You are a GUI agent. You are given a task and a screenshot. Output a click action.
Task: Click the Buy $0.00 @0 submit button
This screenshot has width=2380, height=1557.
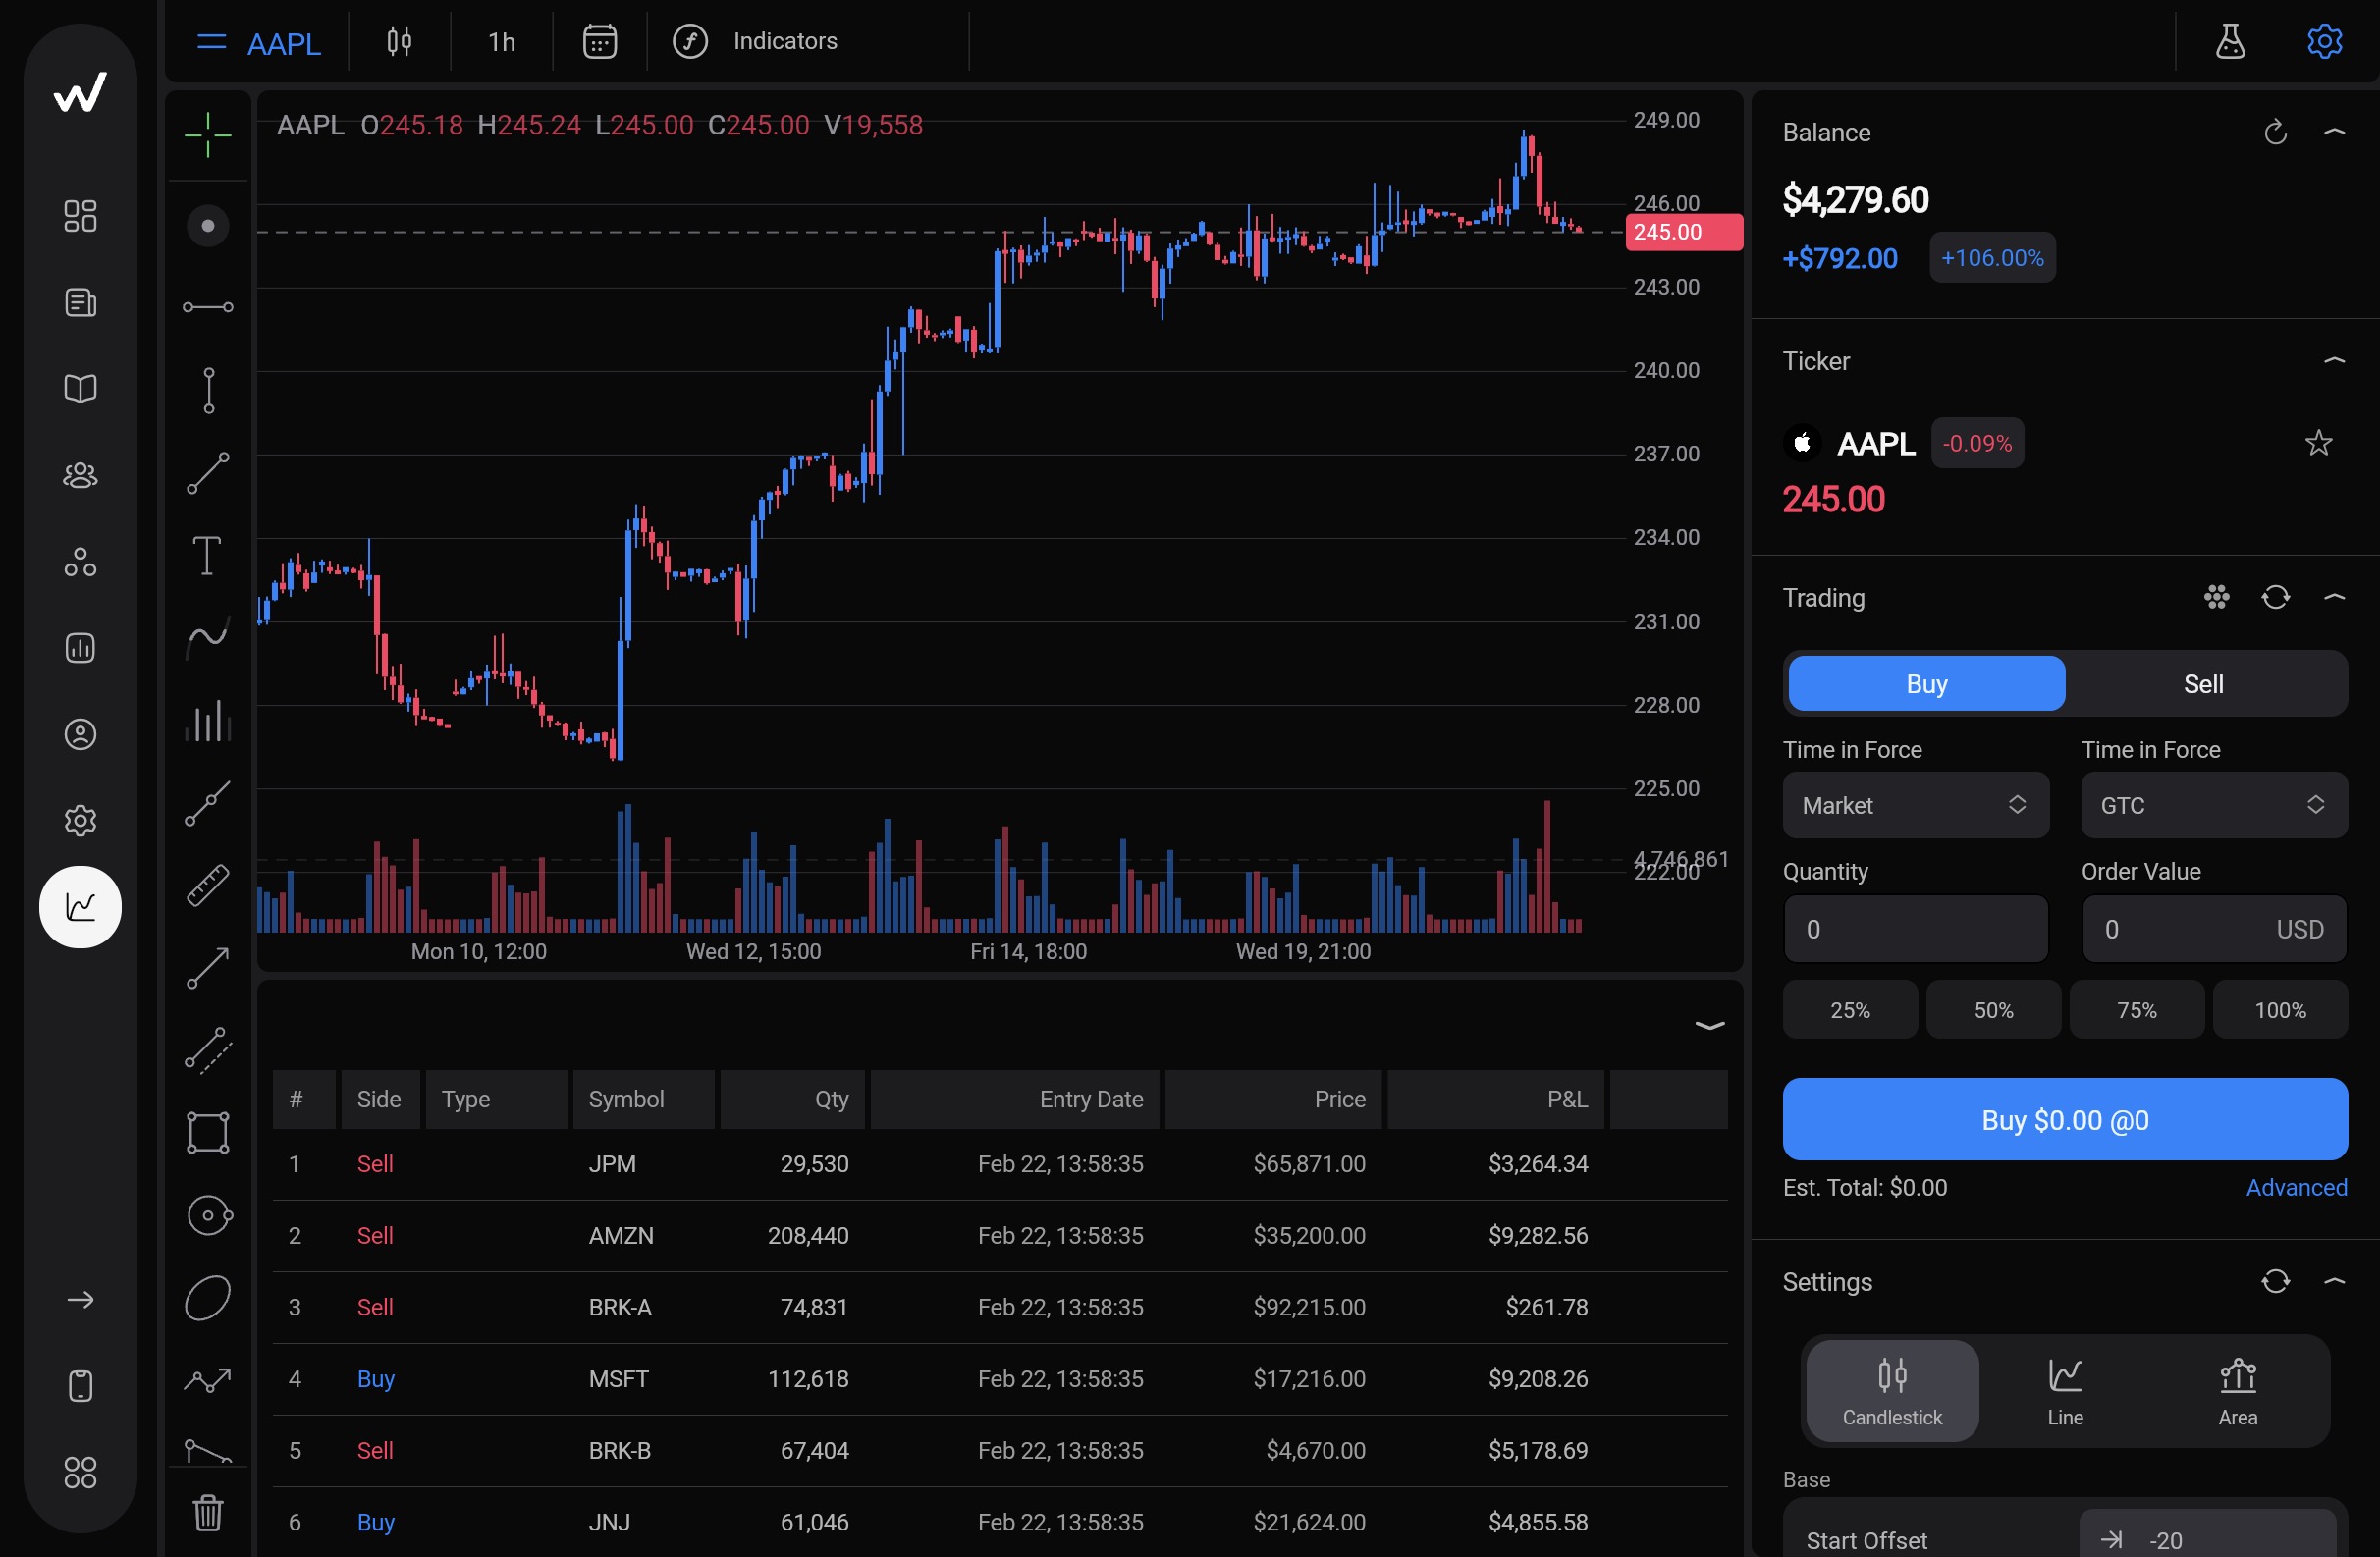tap(2065, 1119)
